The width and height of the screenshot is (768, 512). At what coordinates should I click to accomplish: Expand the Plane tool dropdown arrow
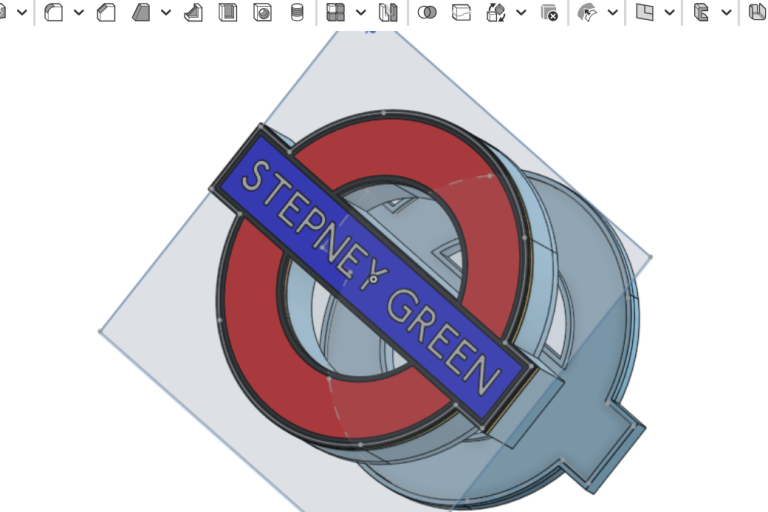[670, 13]
